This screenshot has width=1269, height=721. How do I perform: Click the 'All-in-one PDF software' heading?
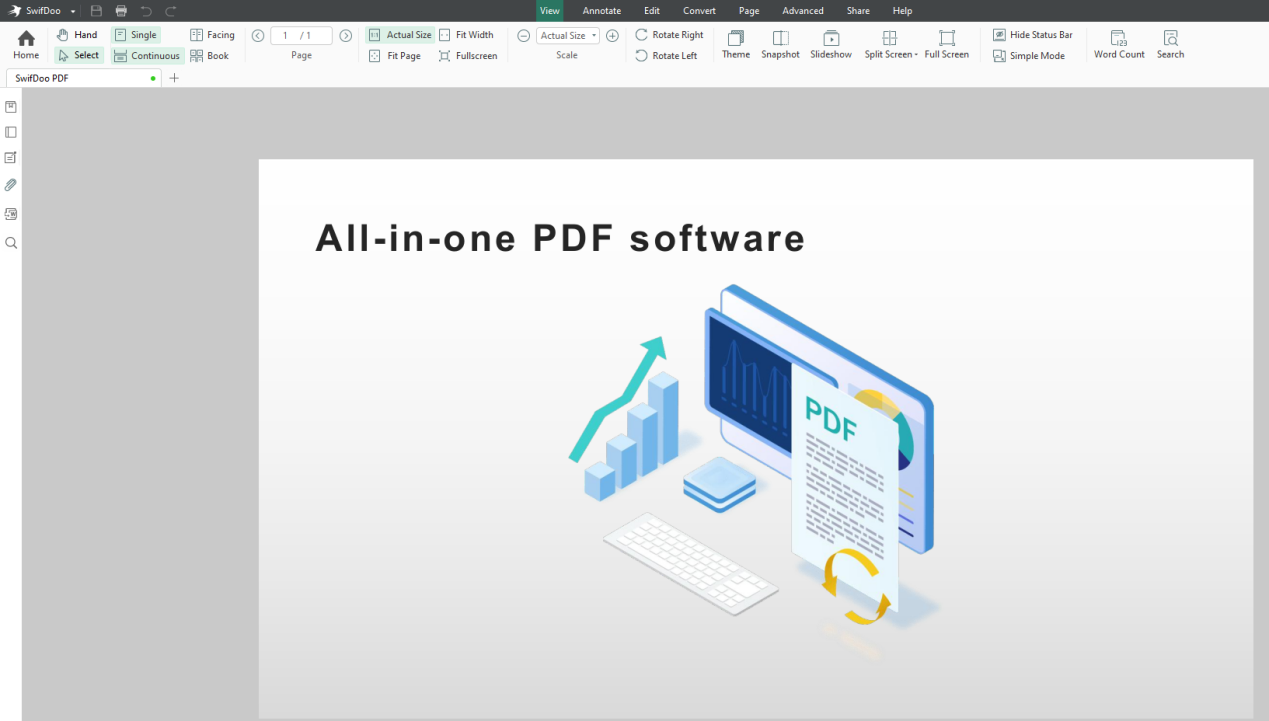coord(560,238)
